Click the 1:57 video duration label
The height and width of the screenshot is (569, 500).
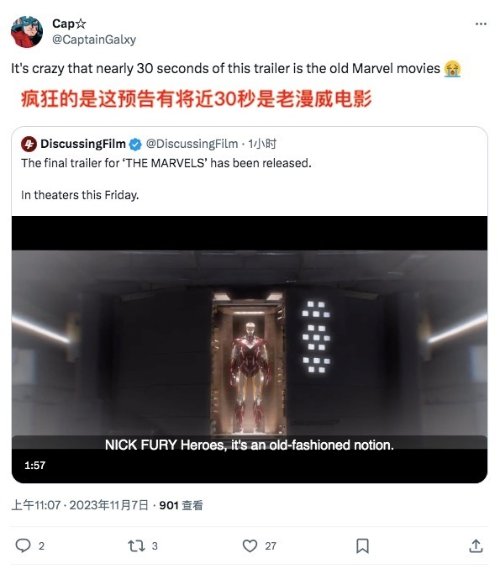coord(35,465)
